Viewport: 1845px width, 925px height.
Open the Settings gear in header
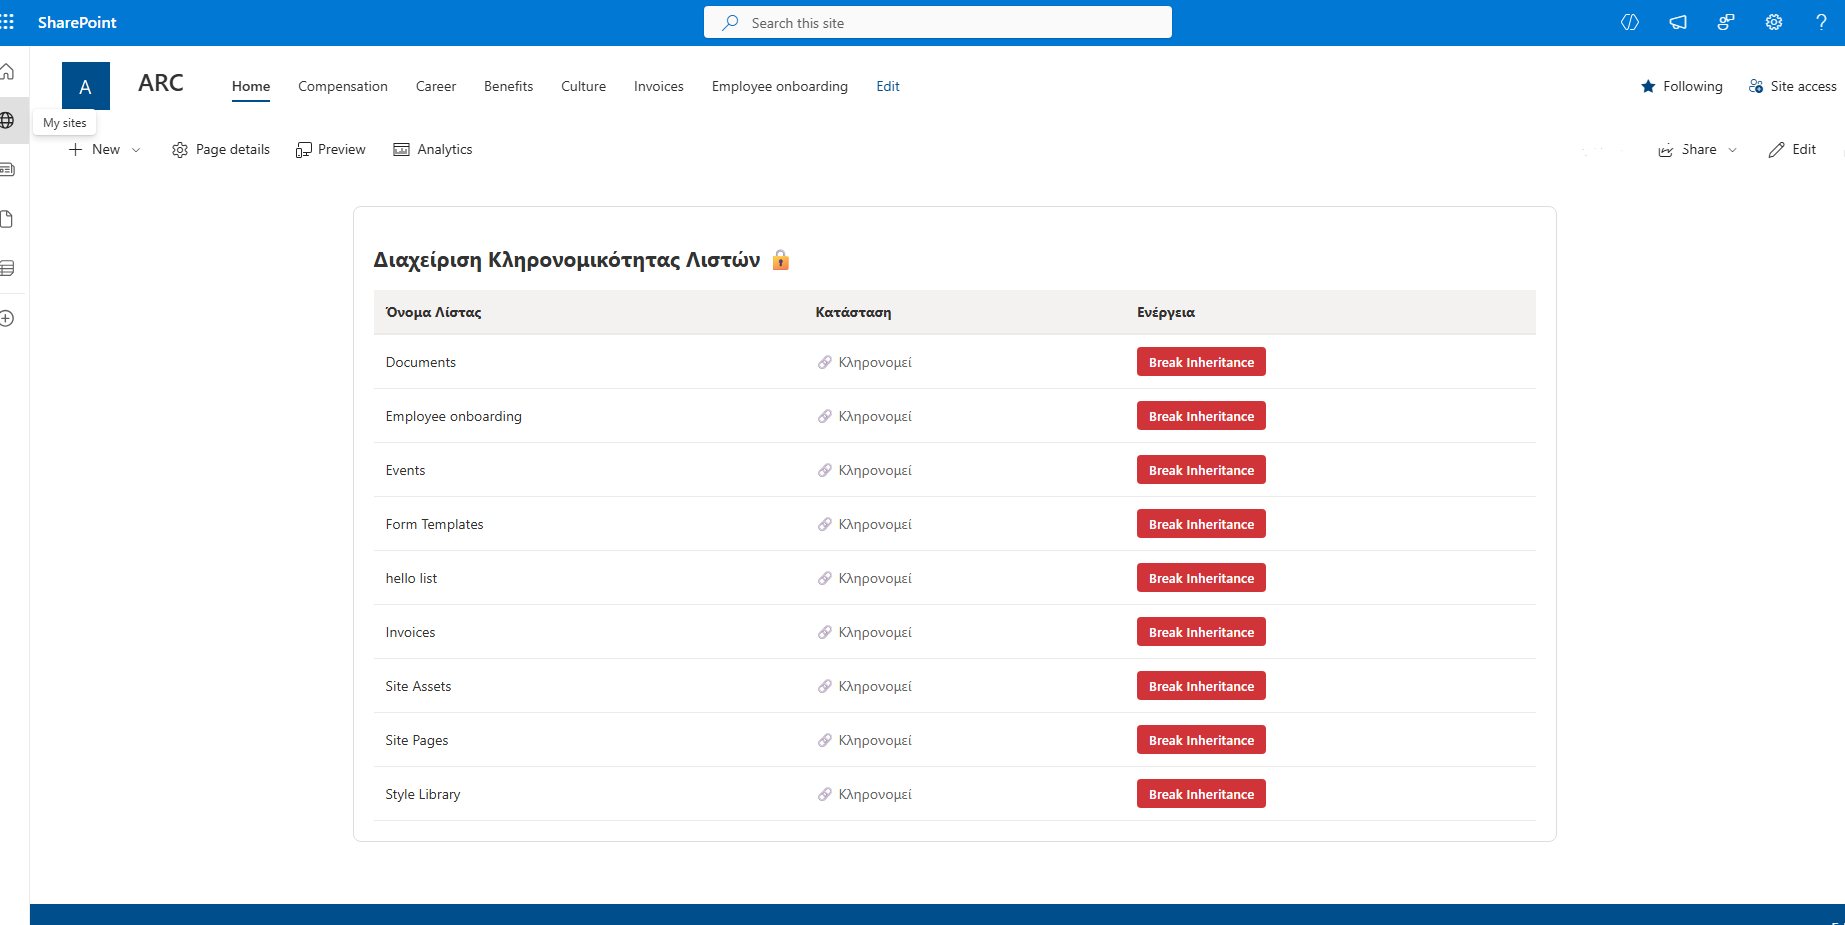tap(1773, 22)
